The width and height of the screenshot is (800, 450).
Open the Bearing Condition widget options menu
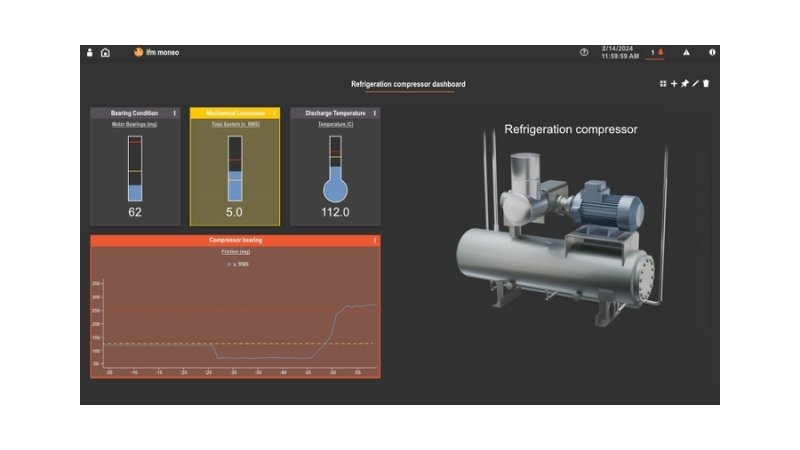tap(174, 113)
